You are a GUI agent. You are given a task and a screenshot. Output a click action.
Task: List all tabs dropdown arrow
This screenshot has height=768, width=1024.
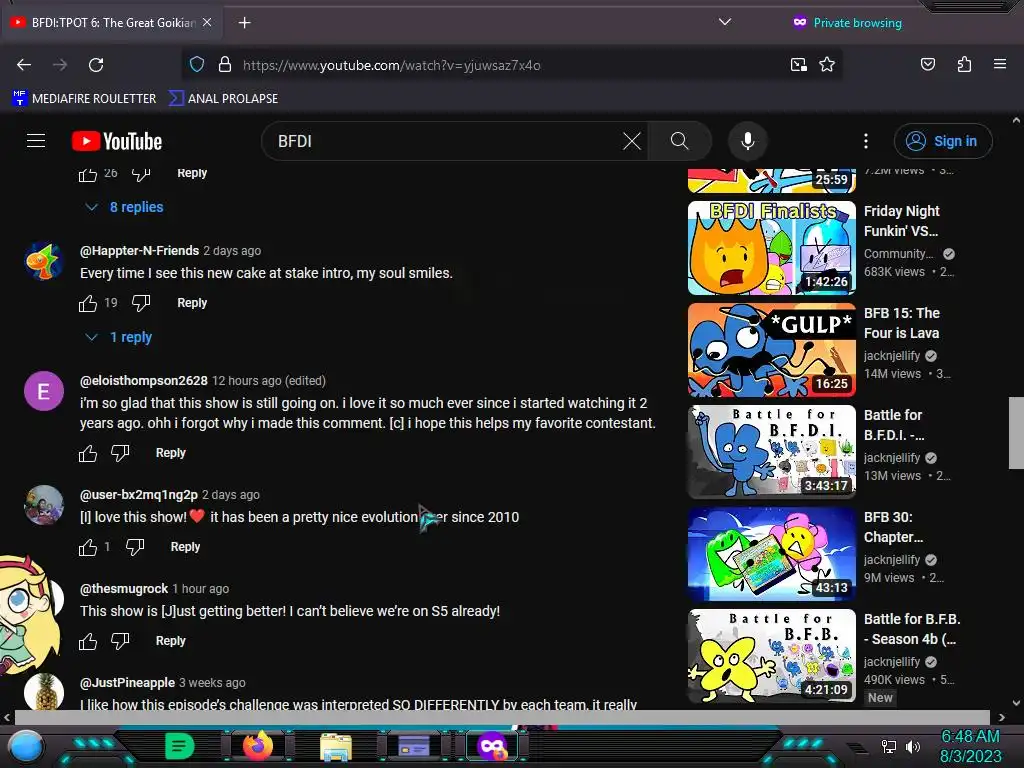pos(724,22)
